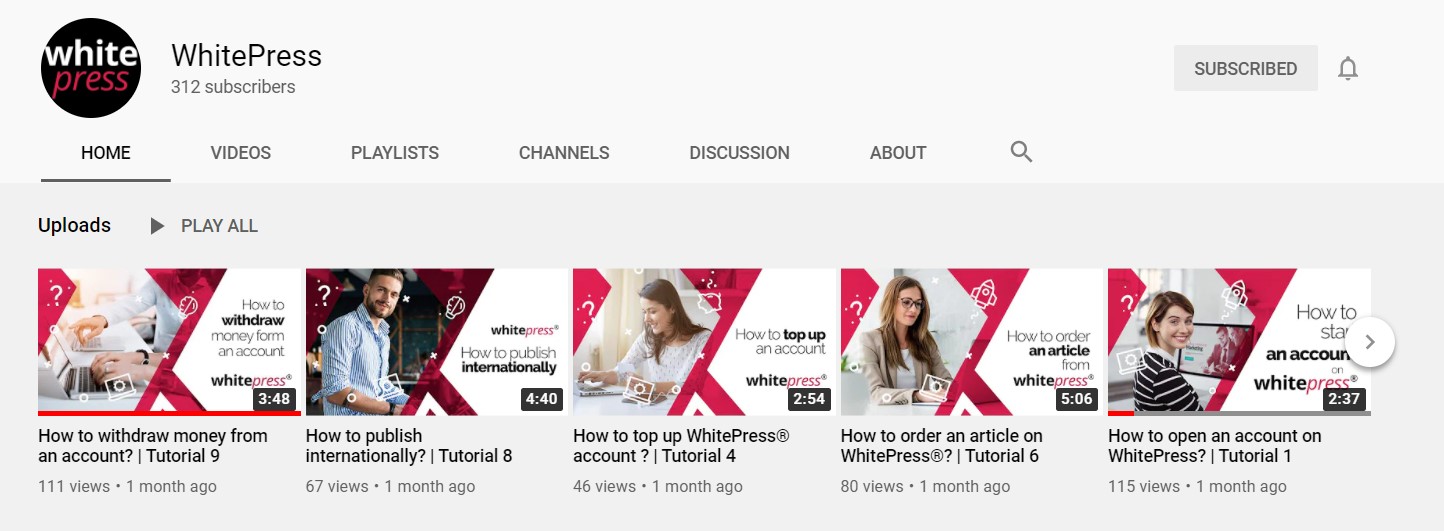Click title 'How to order an article on WhitePress®?'

coord(942,446)
